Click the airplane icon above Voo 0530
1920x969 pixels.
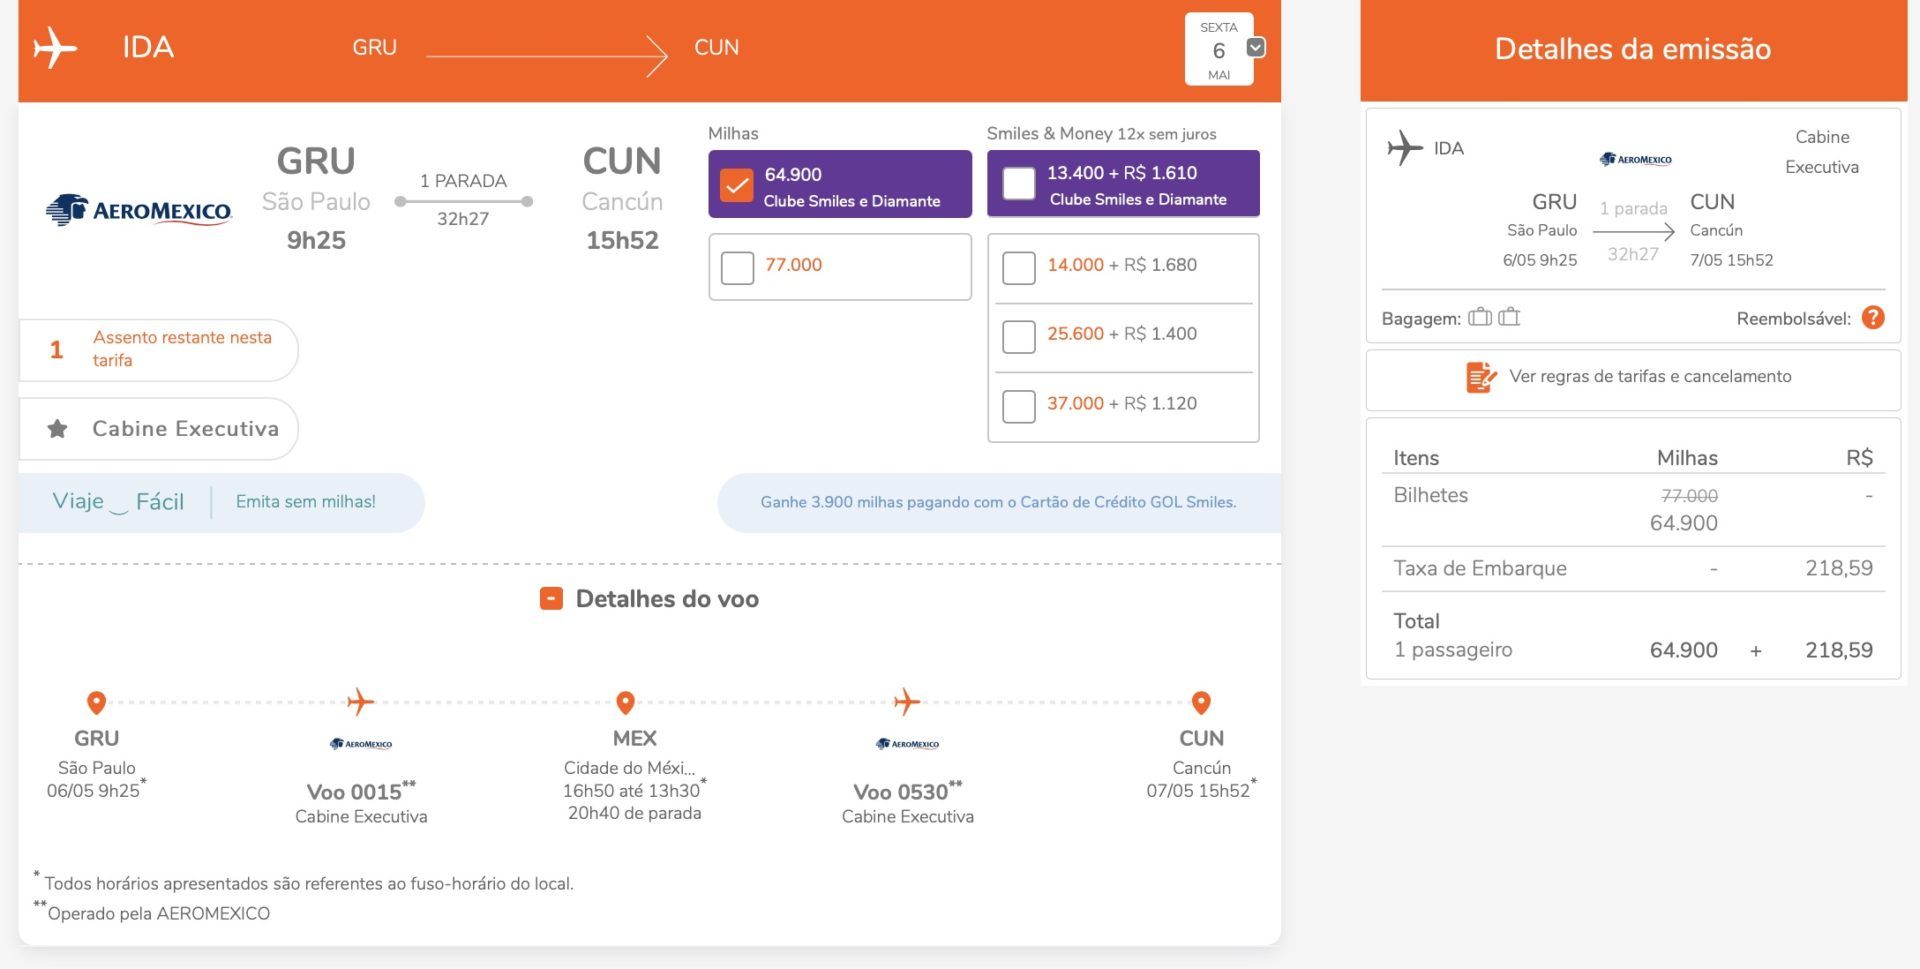(x=907, y=702)
